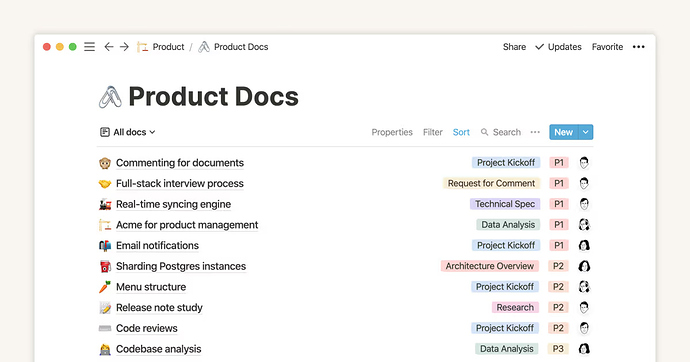Open the three-dot menu next to Search

[x=535, y=132]
